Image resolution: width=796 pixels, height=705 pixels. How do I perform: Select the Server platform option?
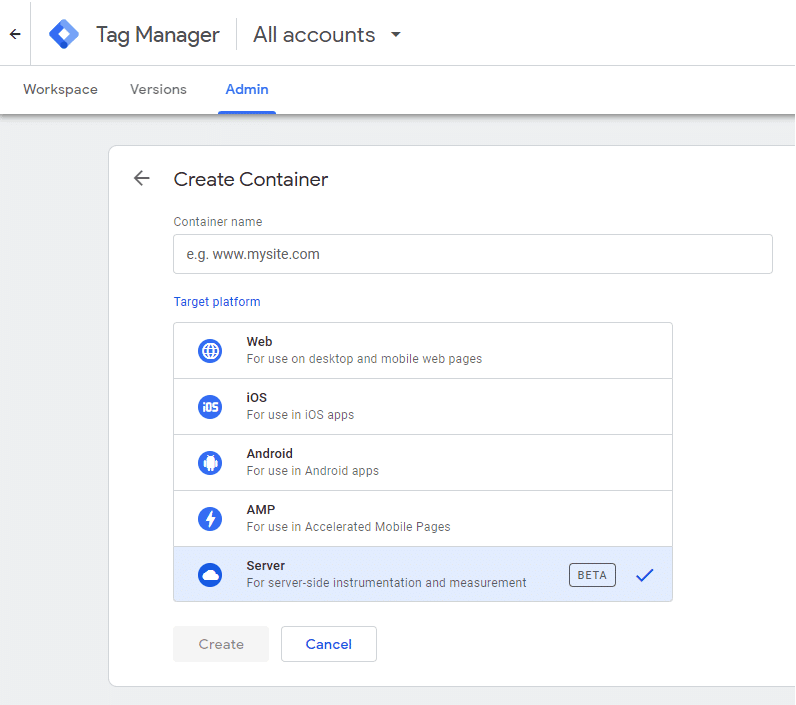click(x=422, y=574)
